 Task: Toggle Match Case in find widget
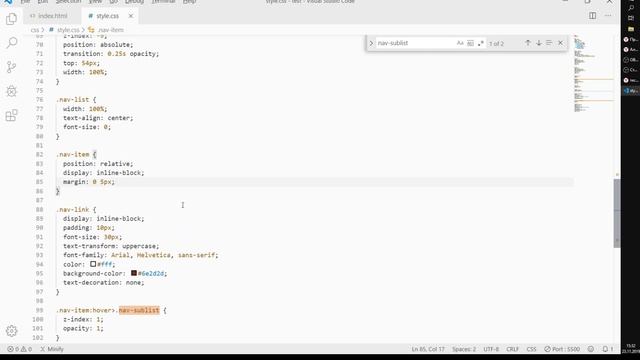coord(460,43)
